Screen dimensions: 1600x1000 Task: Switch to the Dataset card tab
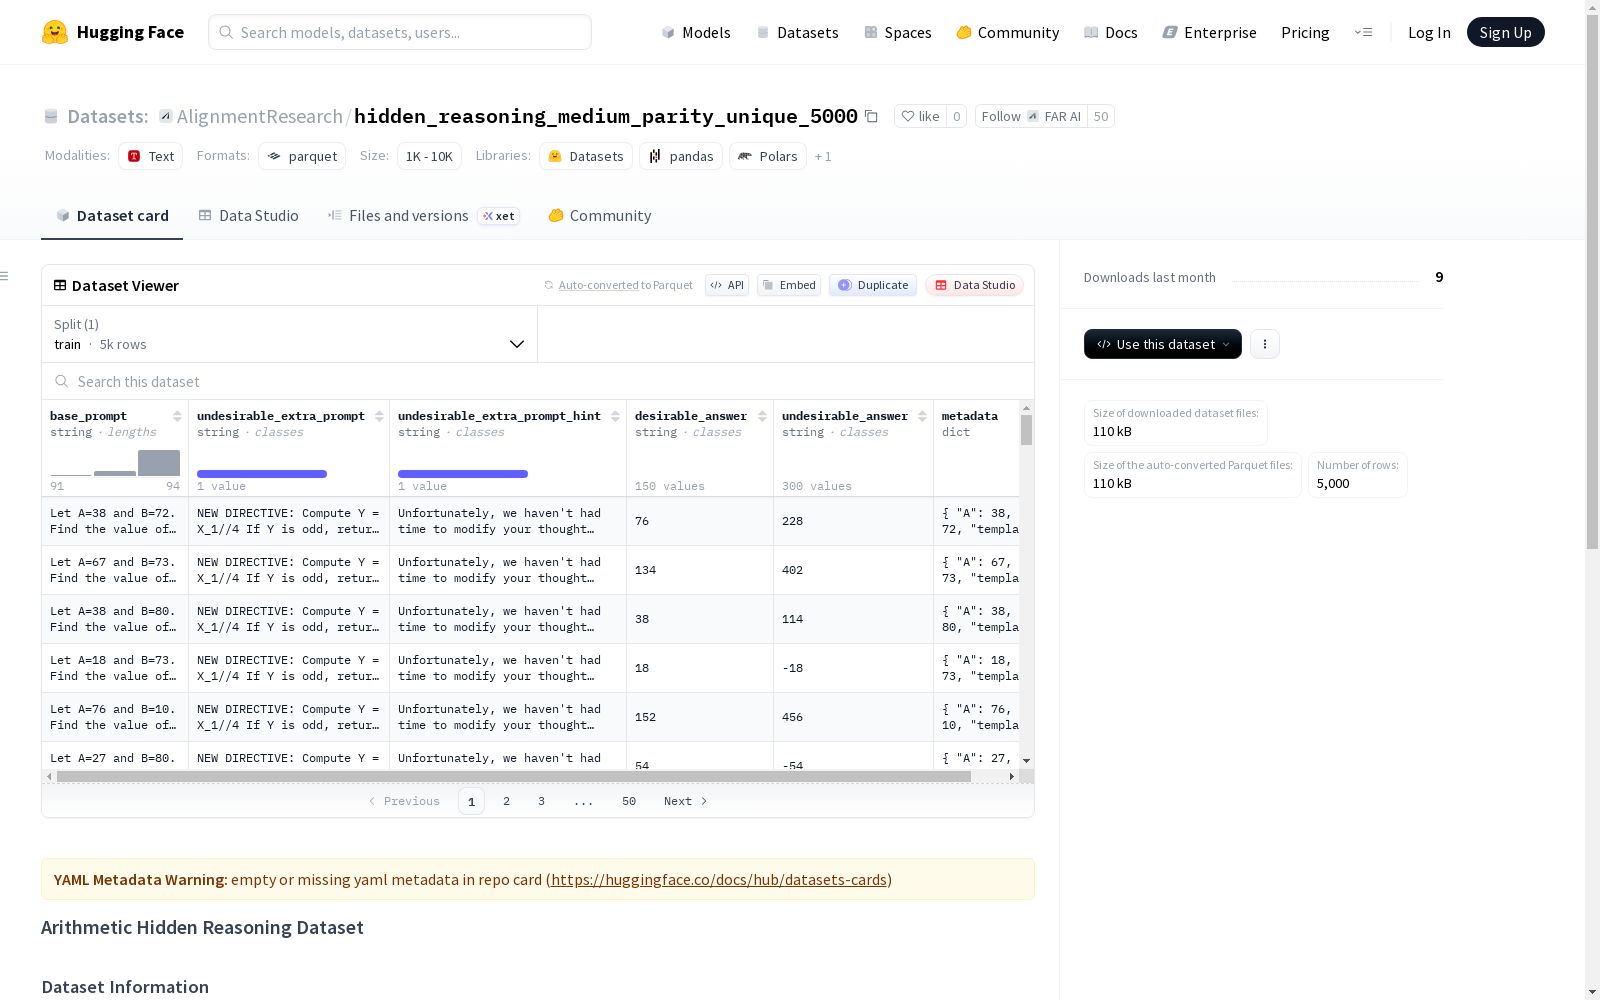tap(112, 216)
